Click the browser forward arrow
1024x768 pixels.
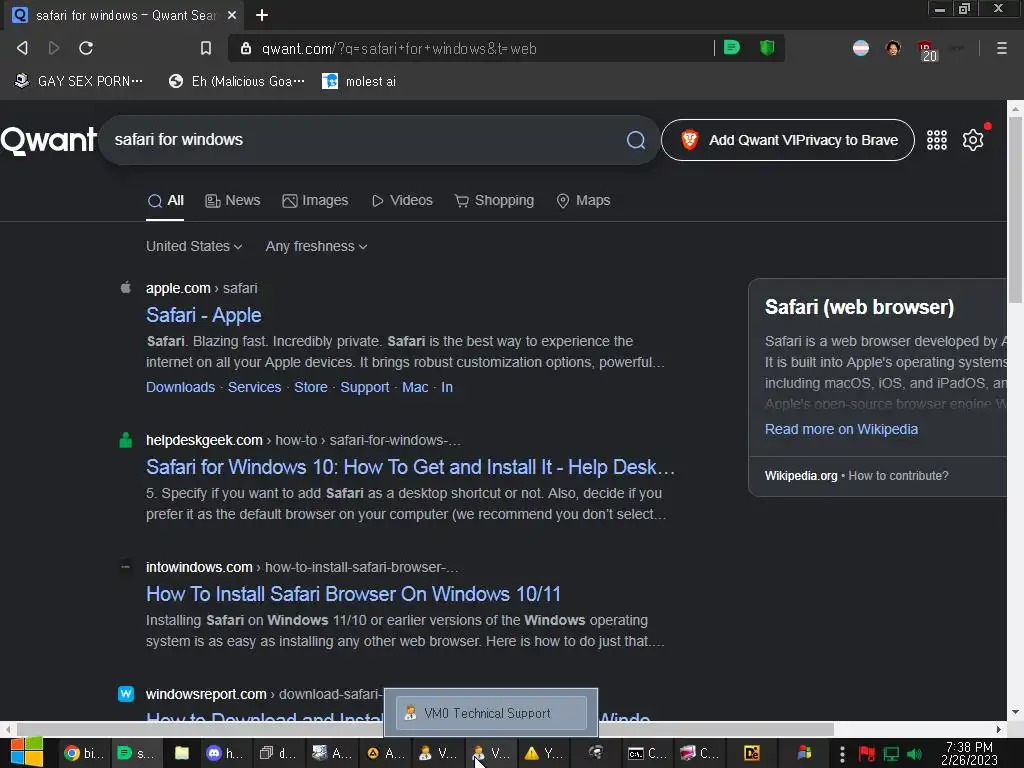tap(54, 48)
